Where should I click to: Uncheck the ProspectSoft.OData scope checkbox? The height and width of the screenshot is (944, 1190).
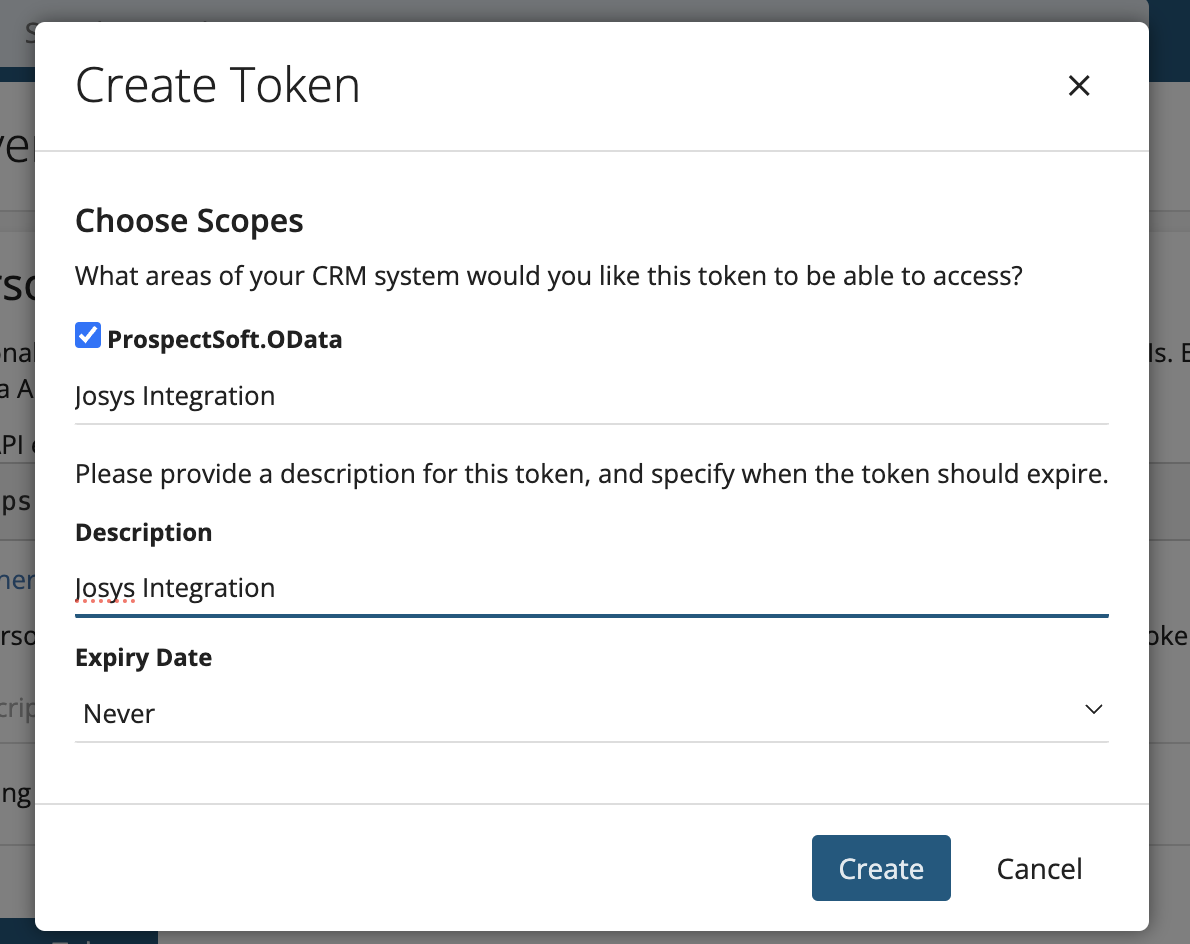click(x=88, y=336)
